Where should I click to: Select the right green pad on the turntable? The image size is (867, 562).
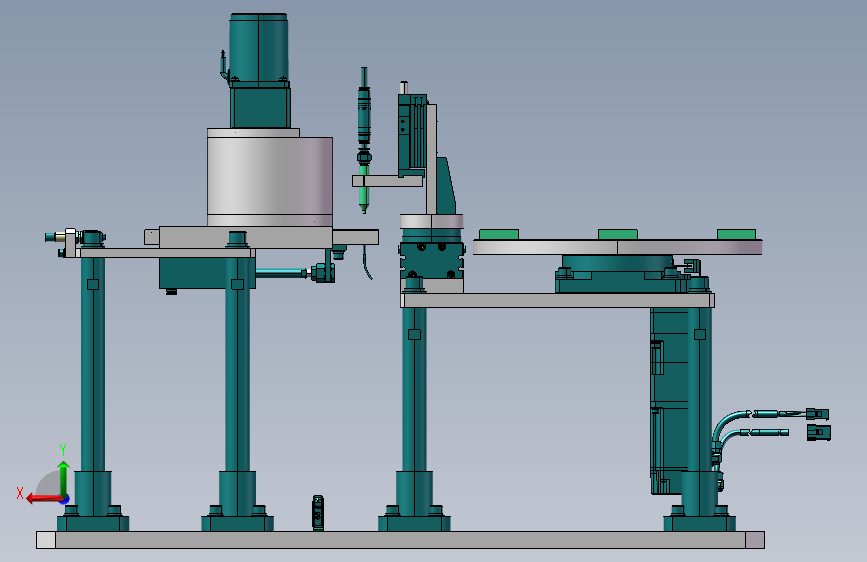pyautogui.click(x=737, y=235)
